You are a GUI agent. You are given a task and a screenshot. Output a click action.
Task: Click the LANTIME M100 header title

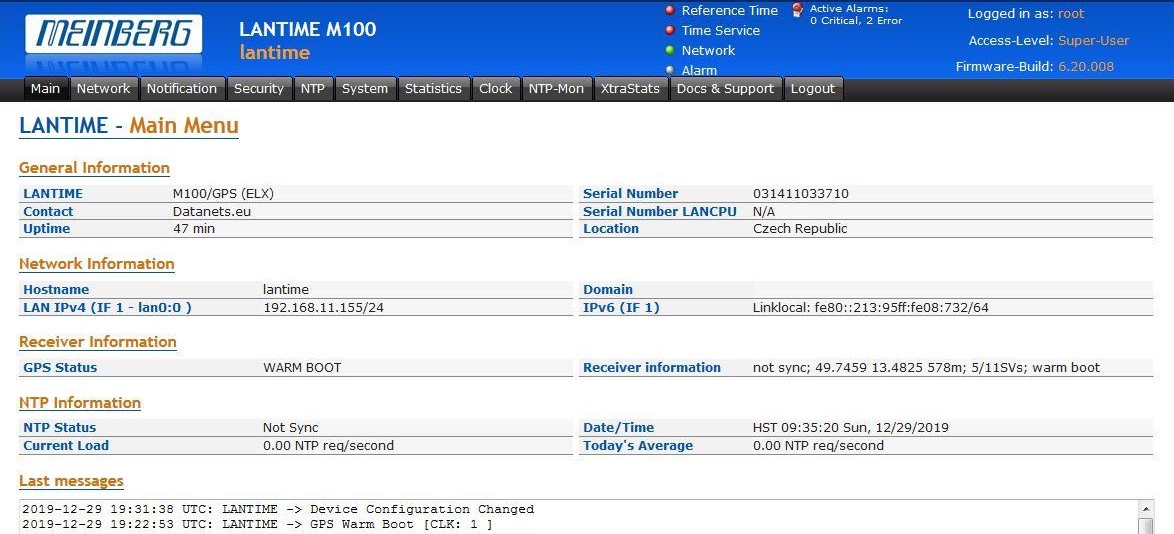pyautogui.click(x=308, y=29)
